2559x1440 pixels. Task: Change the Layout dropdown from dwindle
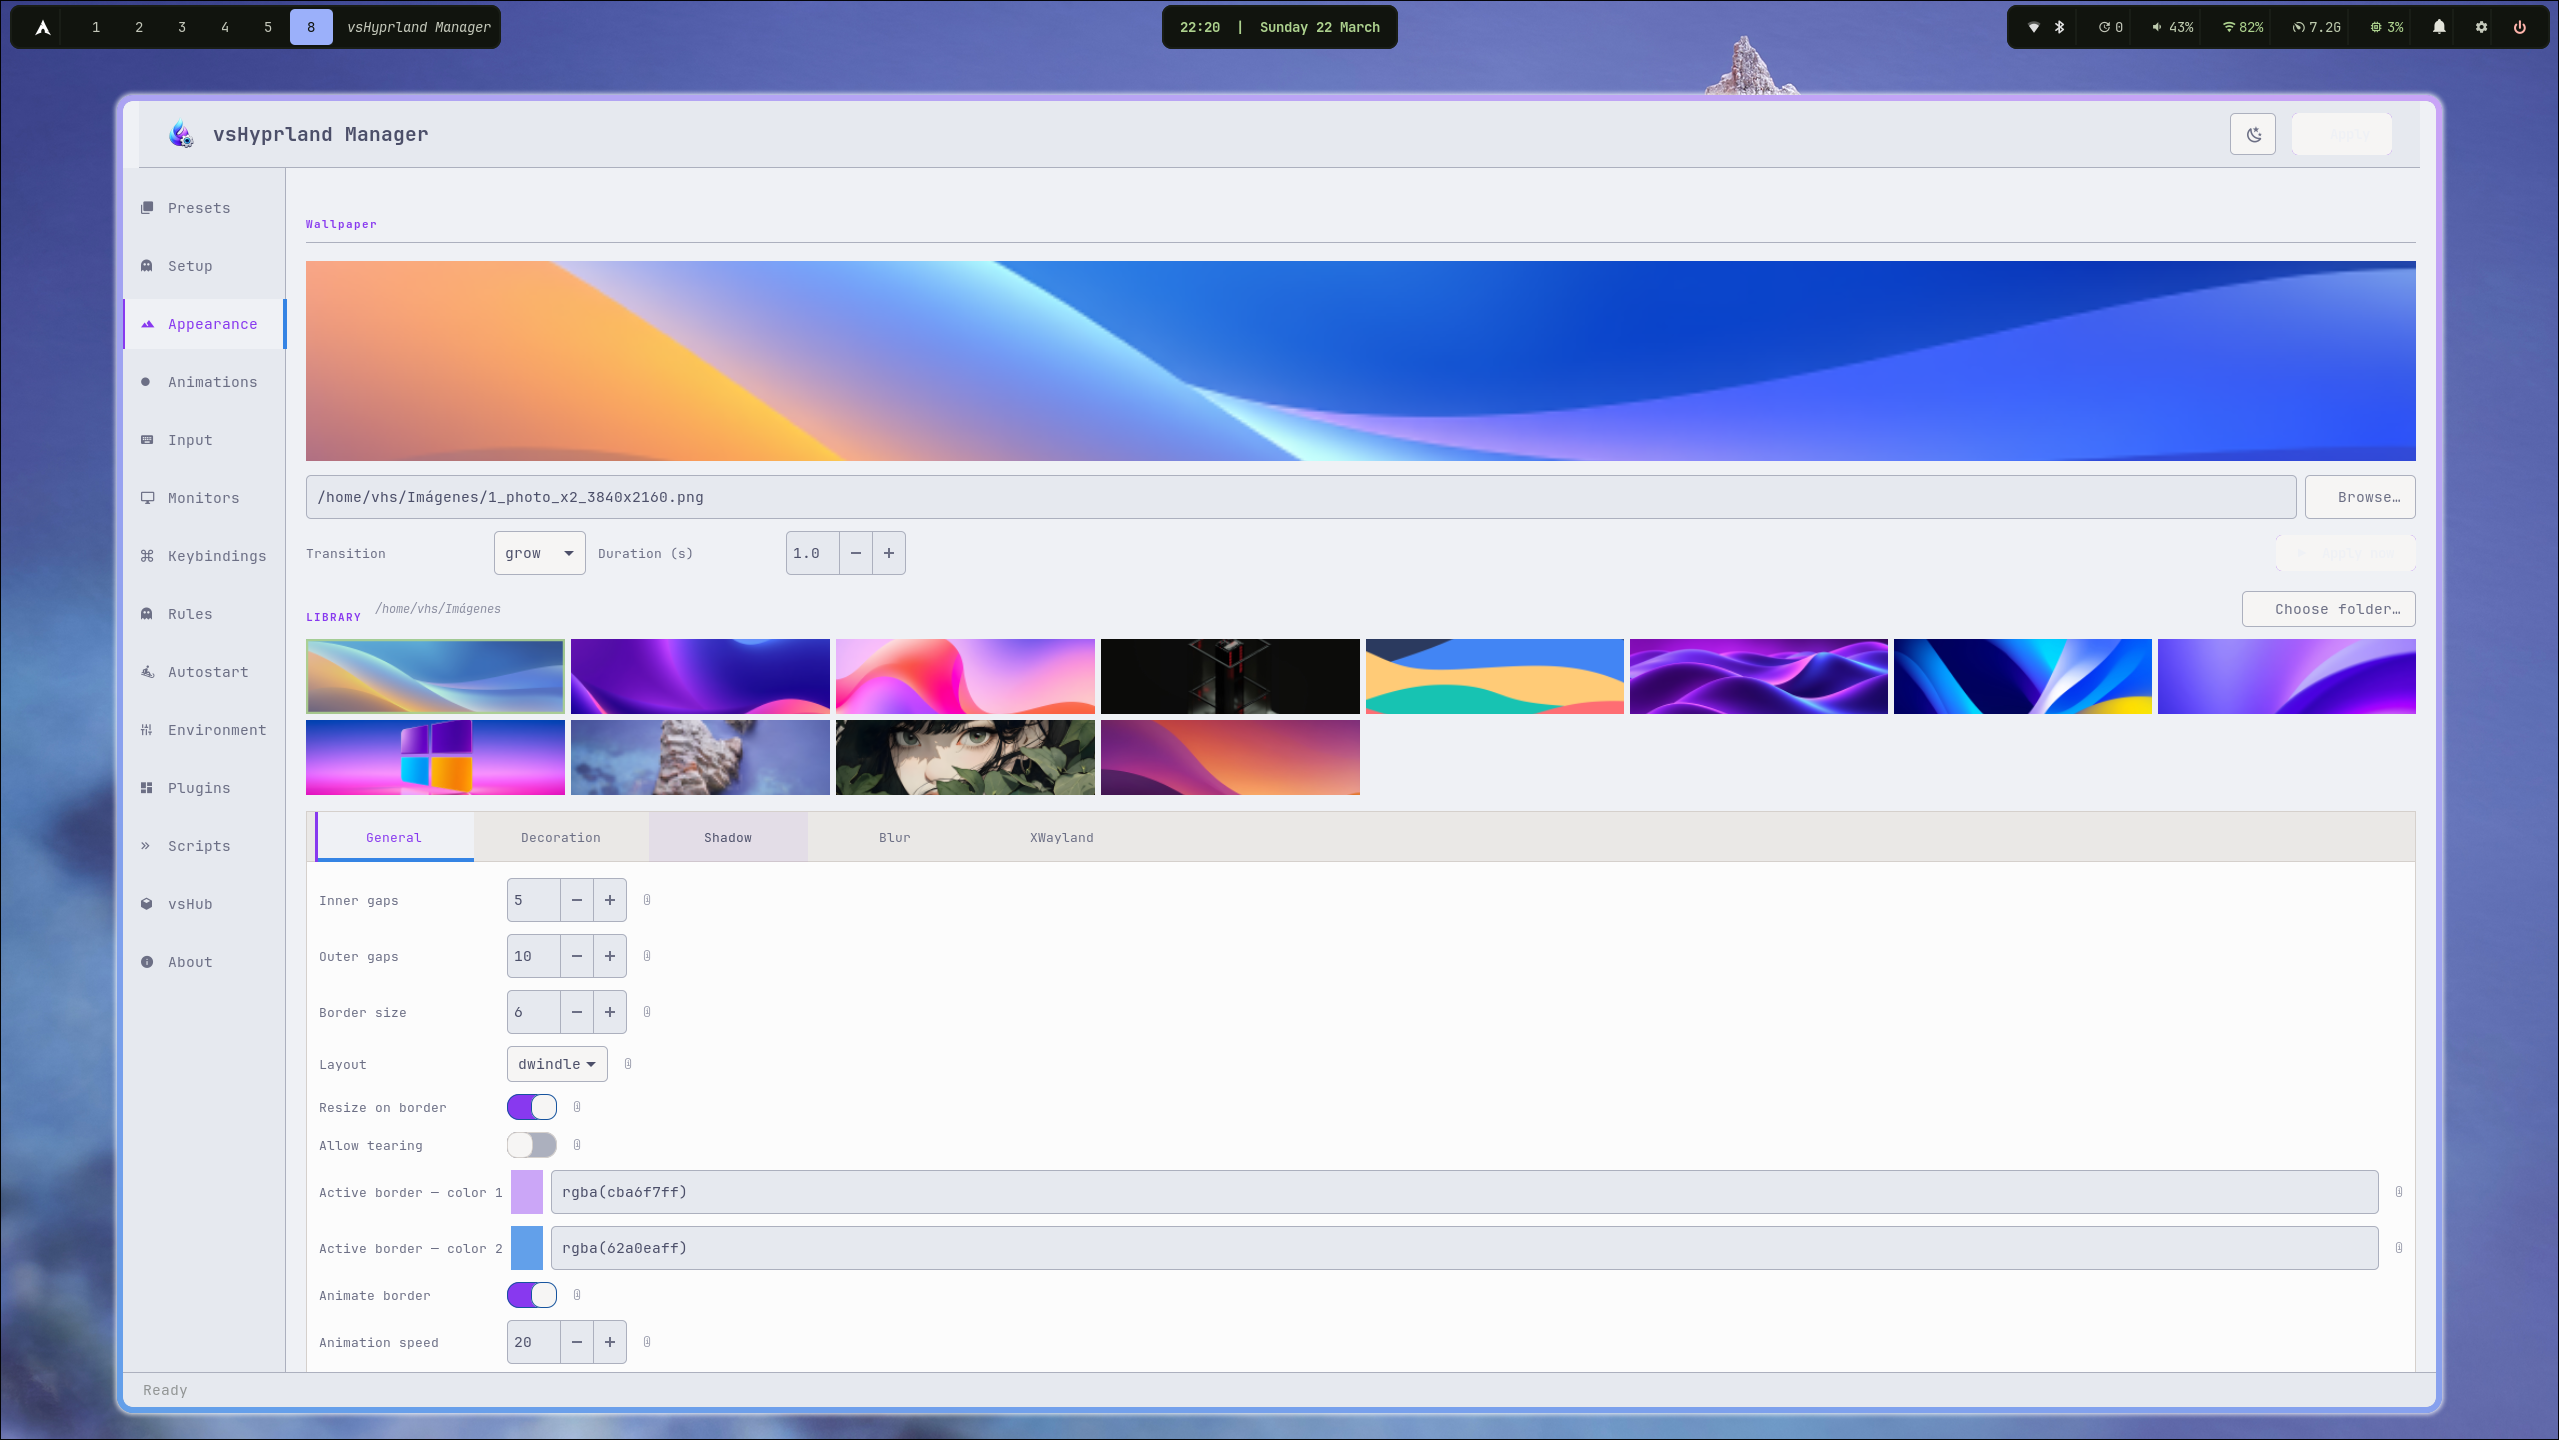click(x=556, y=1063)
